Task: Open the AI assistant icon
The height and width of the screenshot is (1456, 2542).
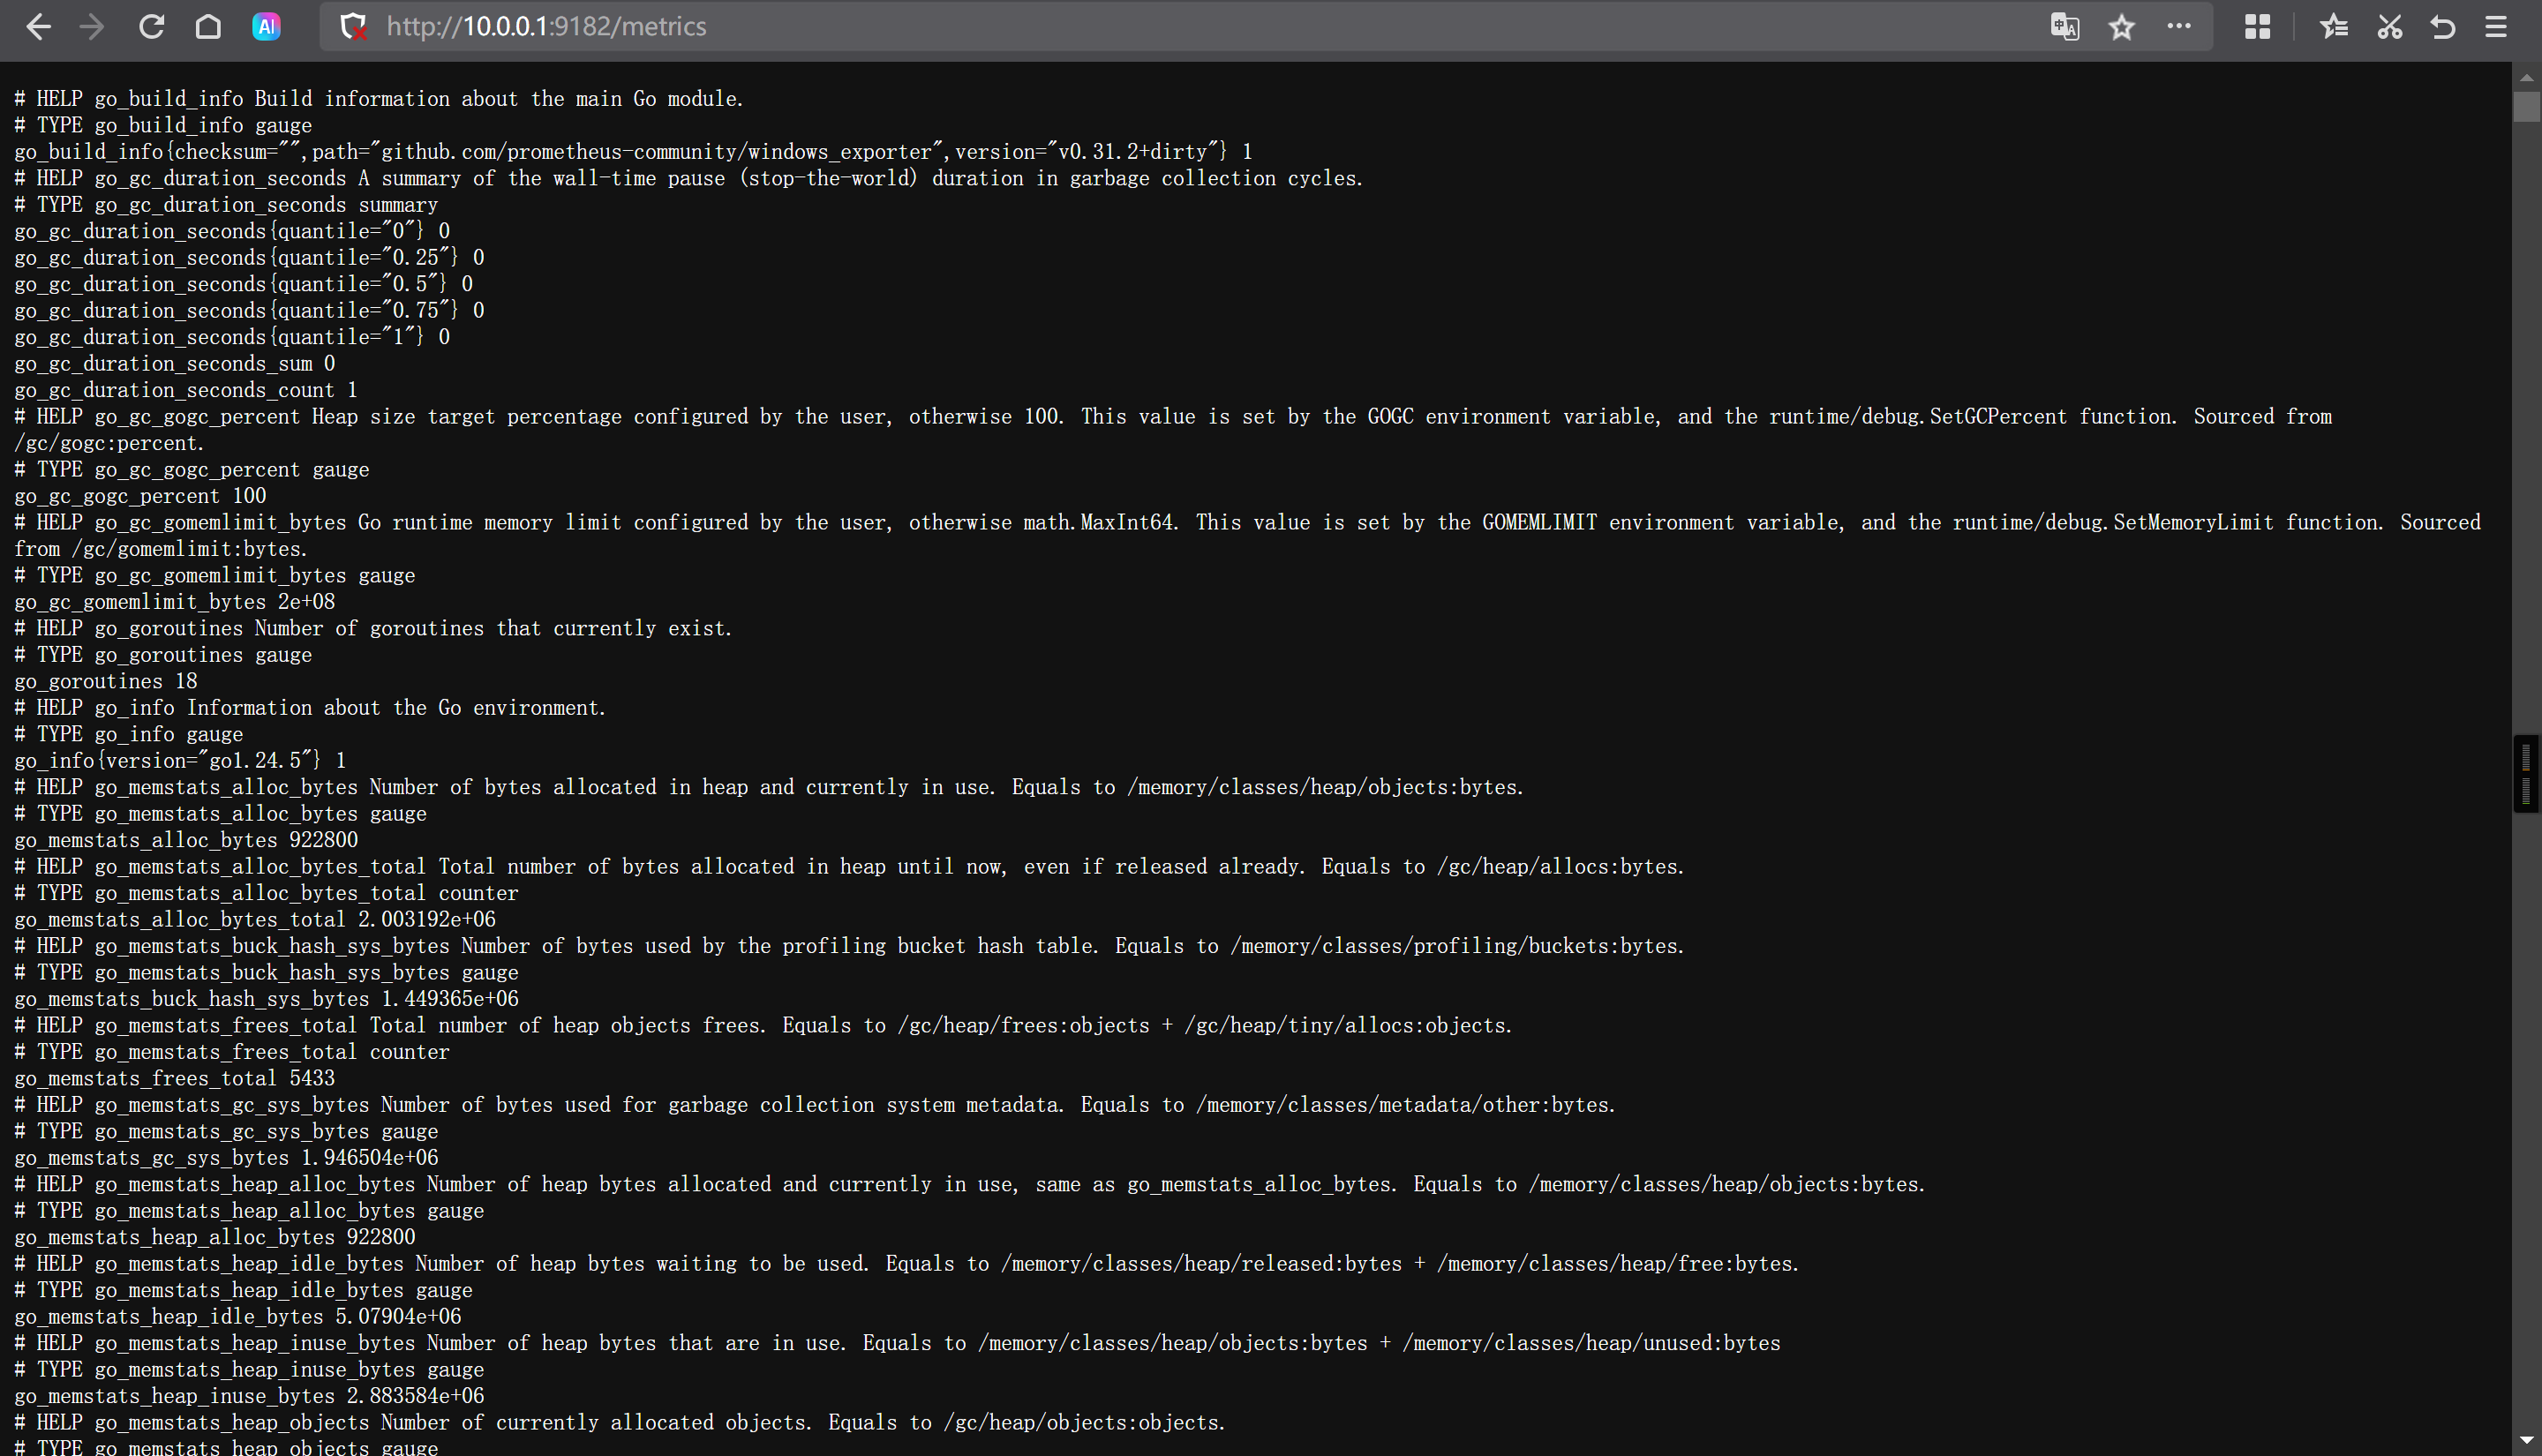Action: tap(266, 27)
